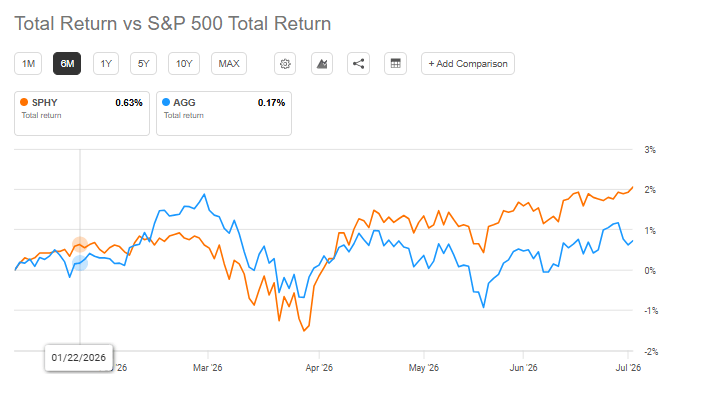
Task: Switch to the 5Y time range
Action: click(x=143, y=64)
